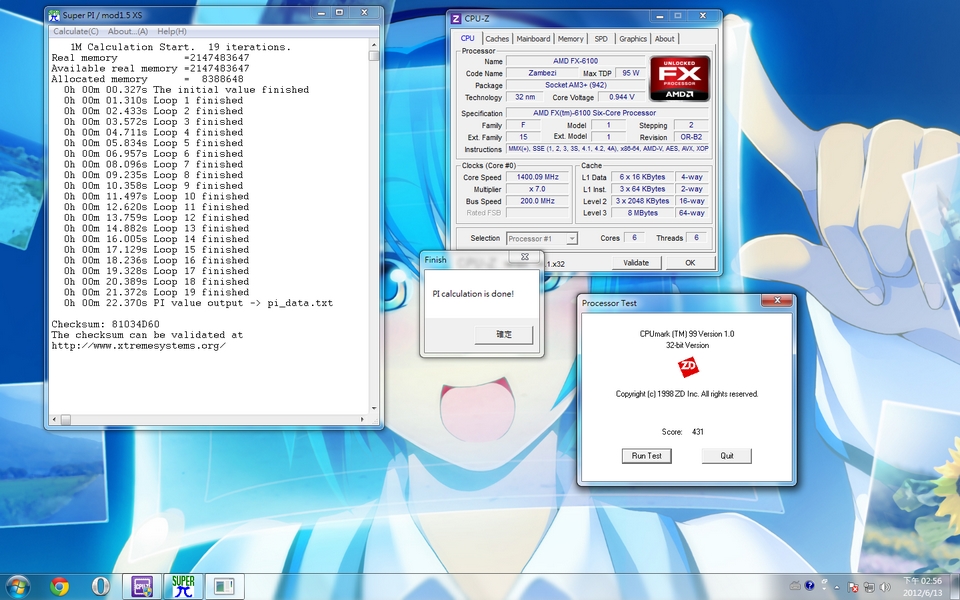Click the Multiplier value x 7.0

(537, 189)
